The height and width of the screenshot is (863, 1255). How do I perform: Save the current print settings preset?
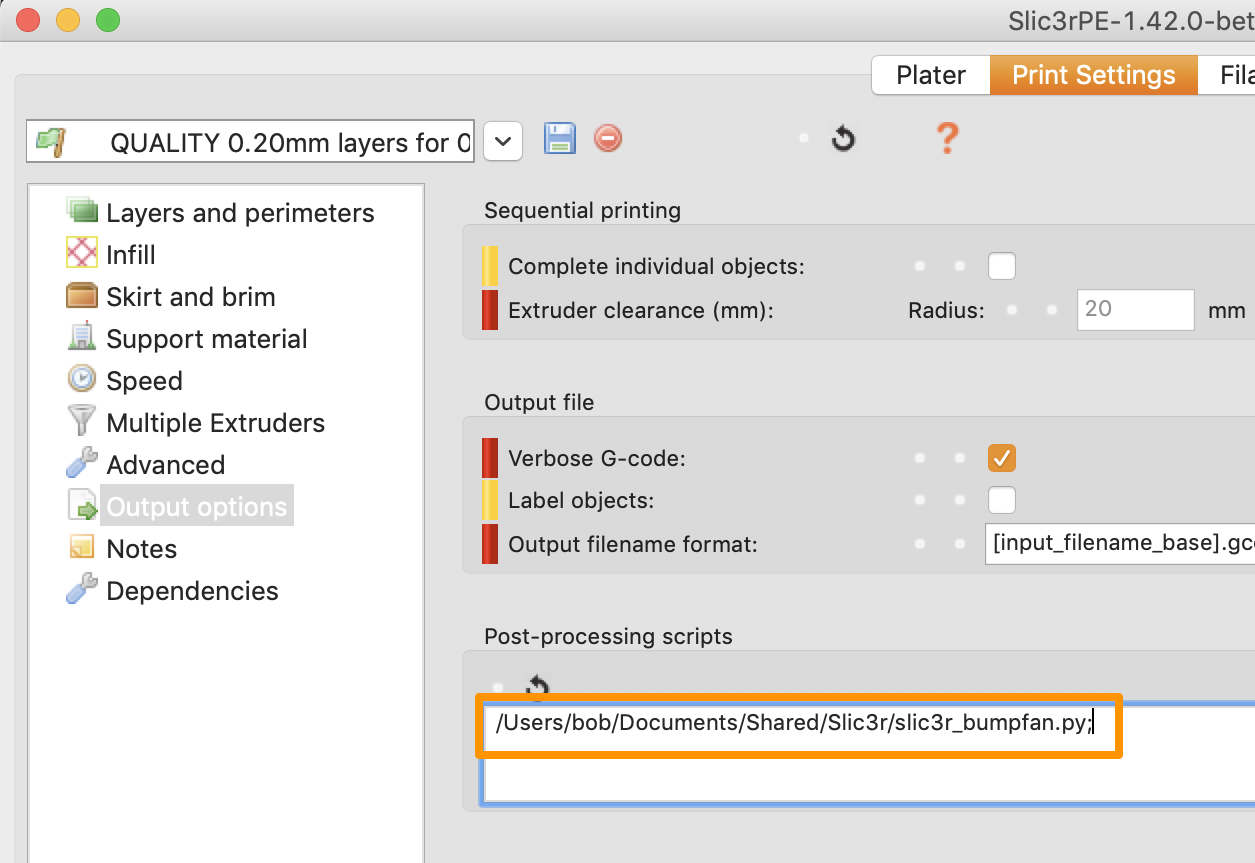click(x=559, y=138)
